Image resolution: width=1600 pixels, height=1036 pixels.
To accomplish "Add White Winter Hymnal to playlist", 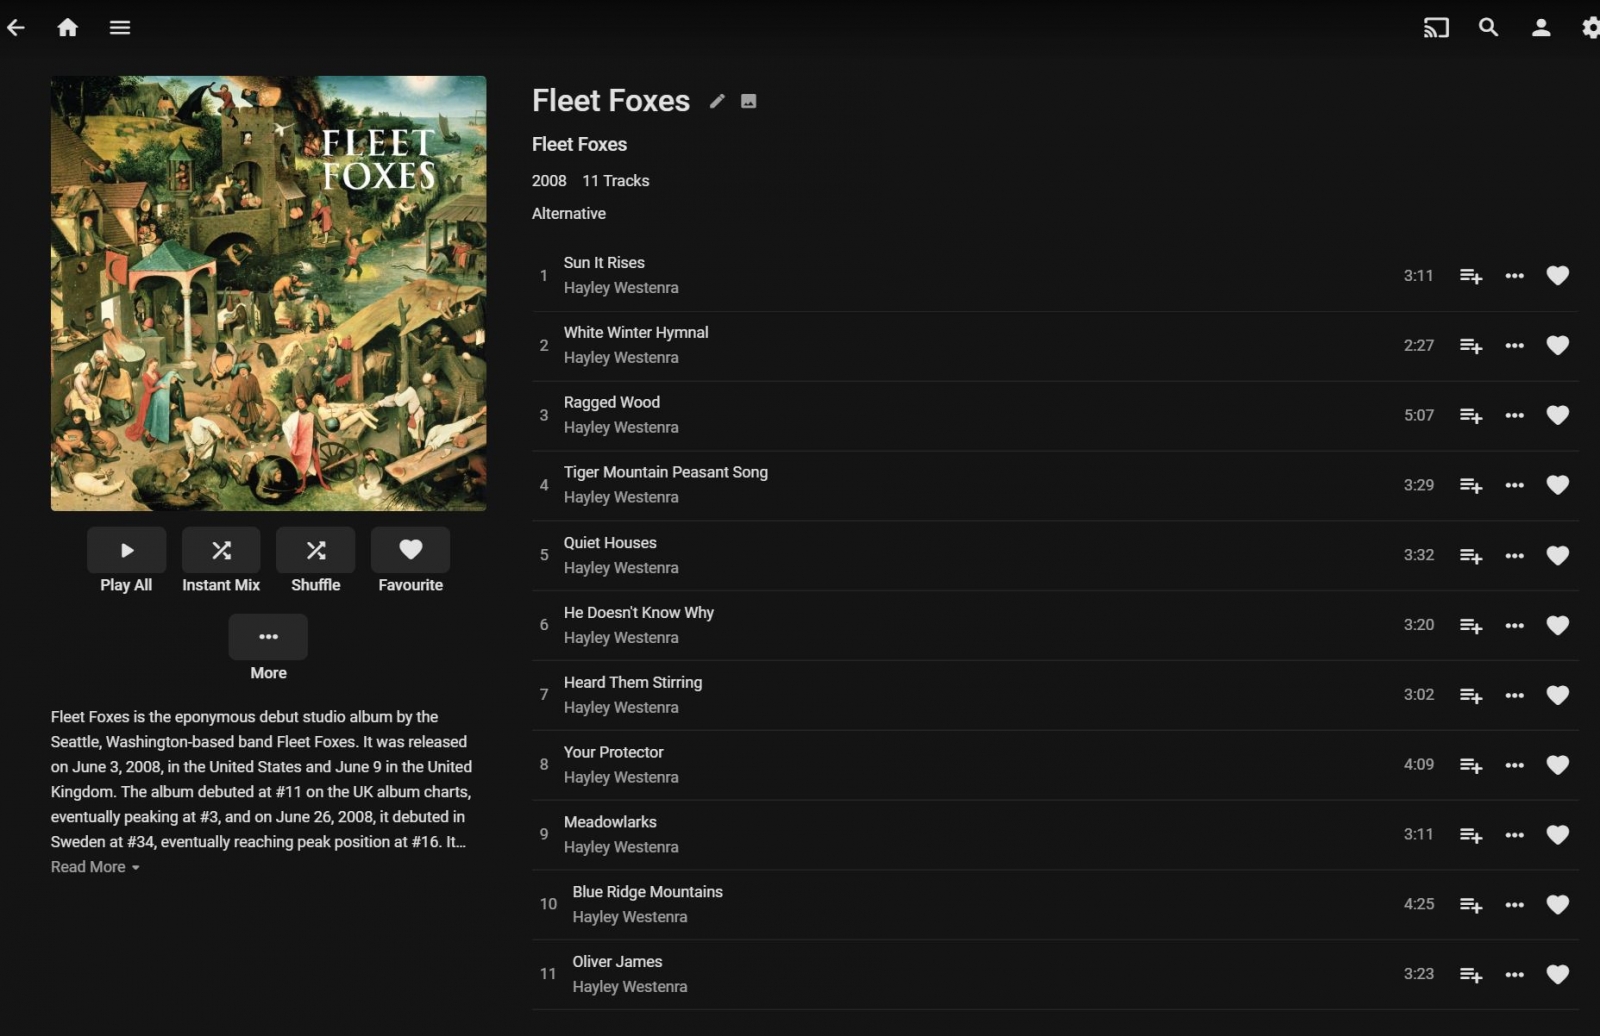I will coord(1470,346).
